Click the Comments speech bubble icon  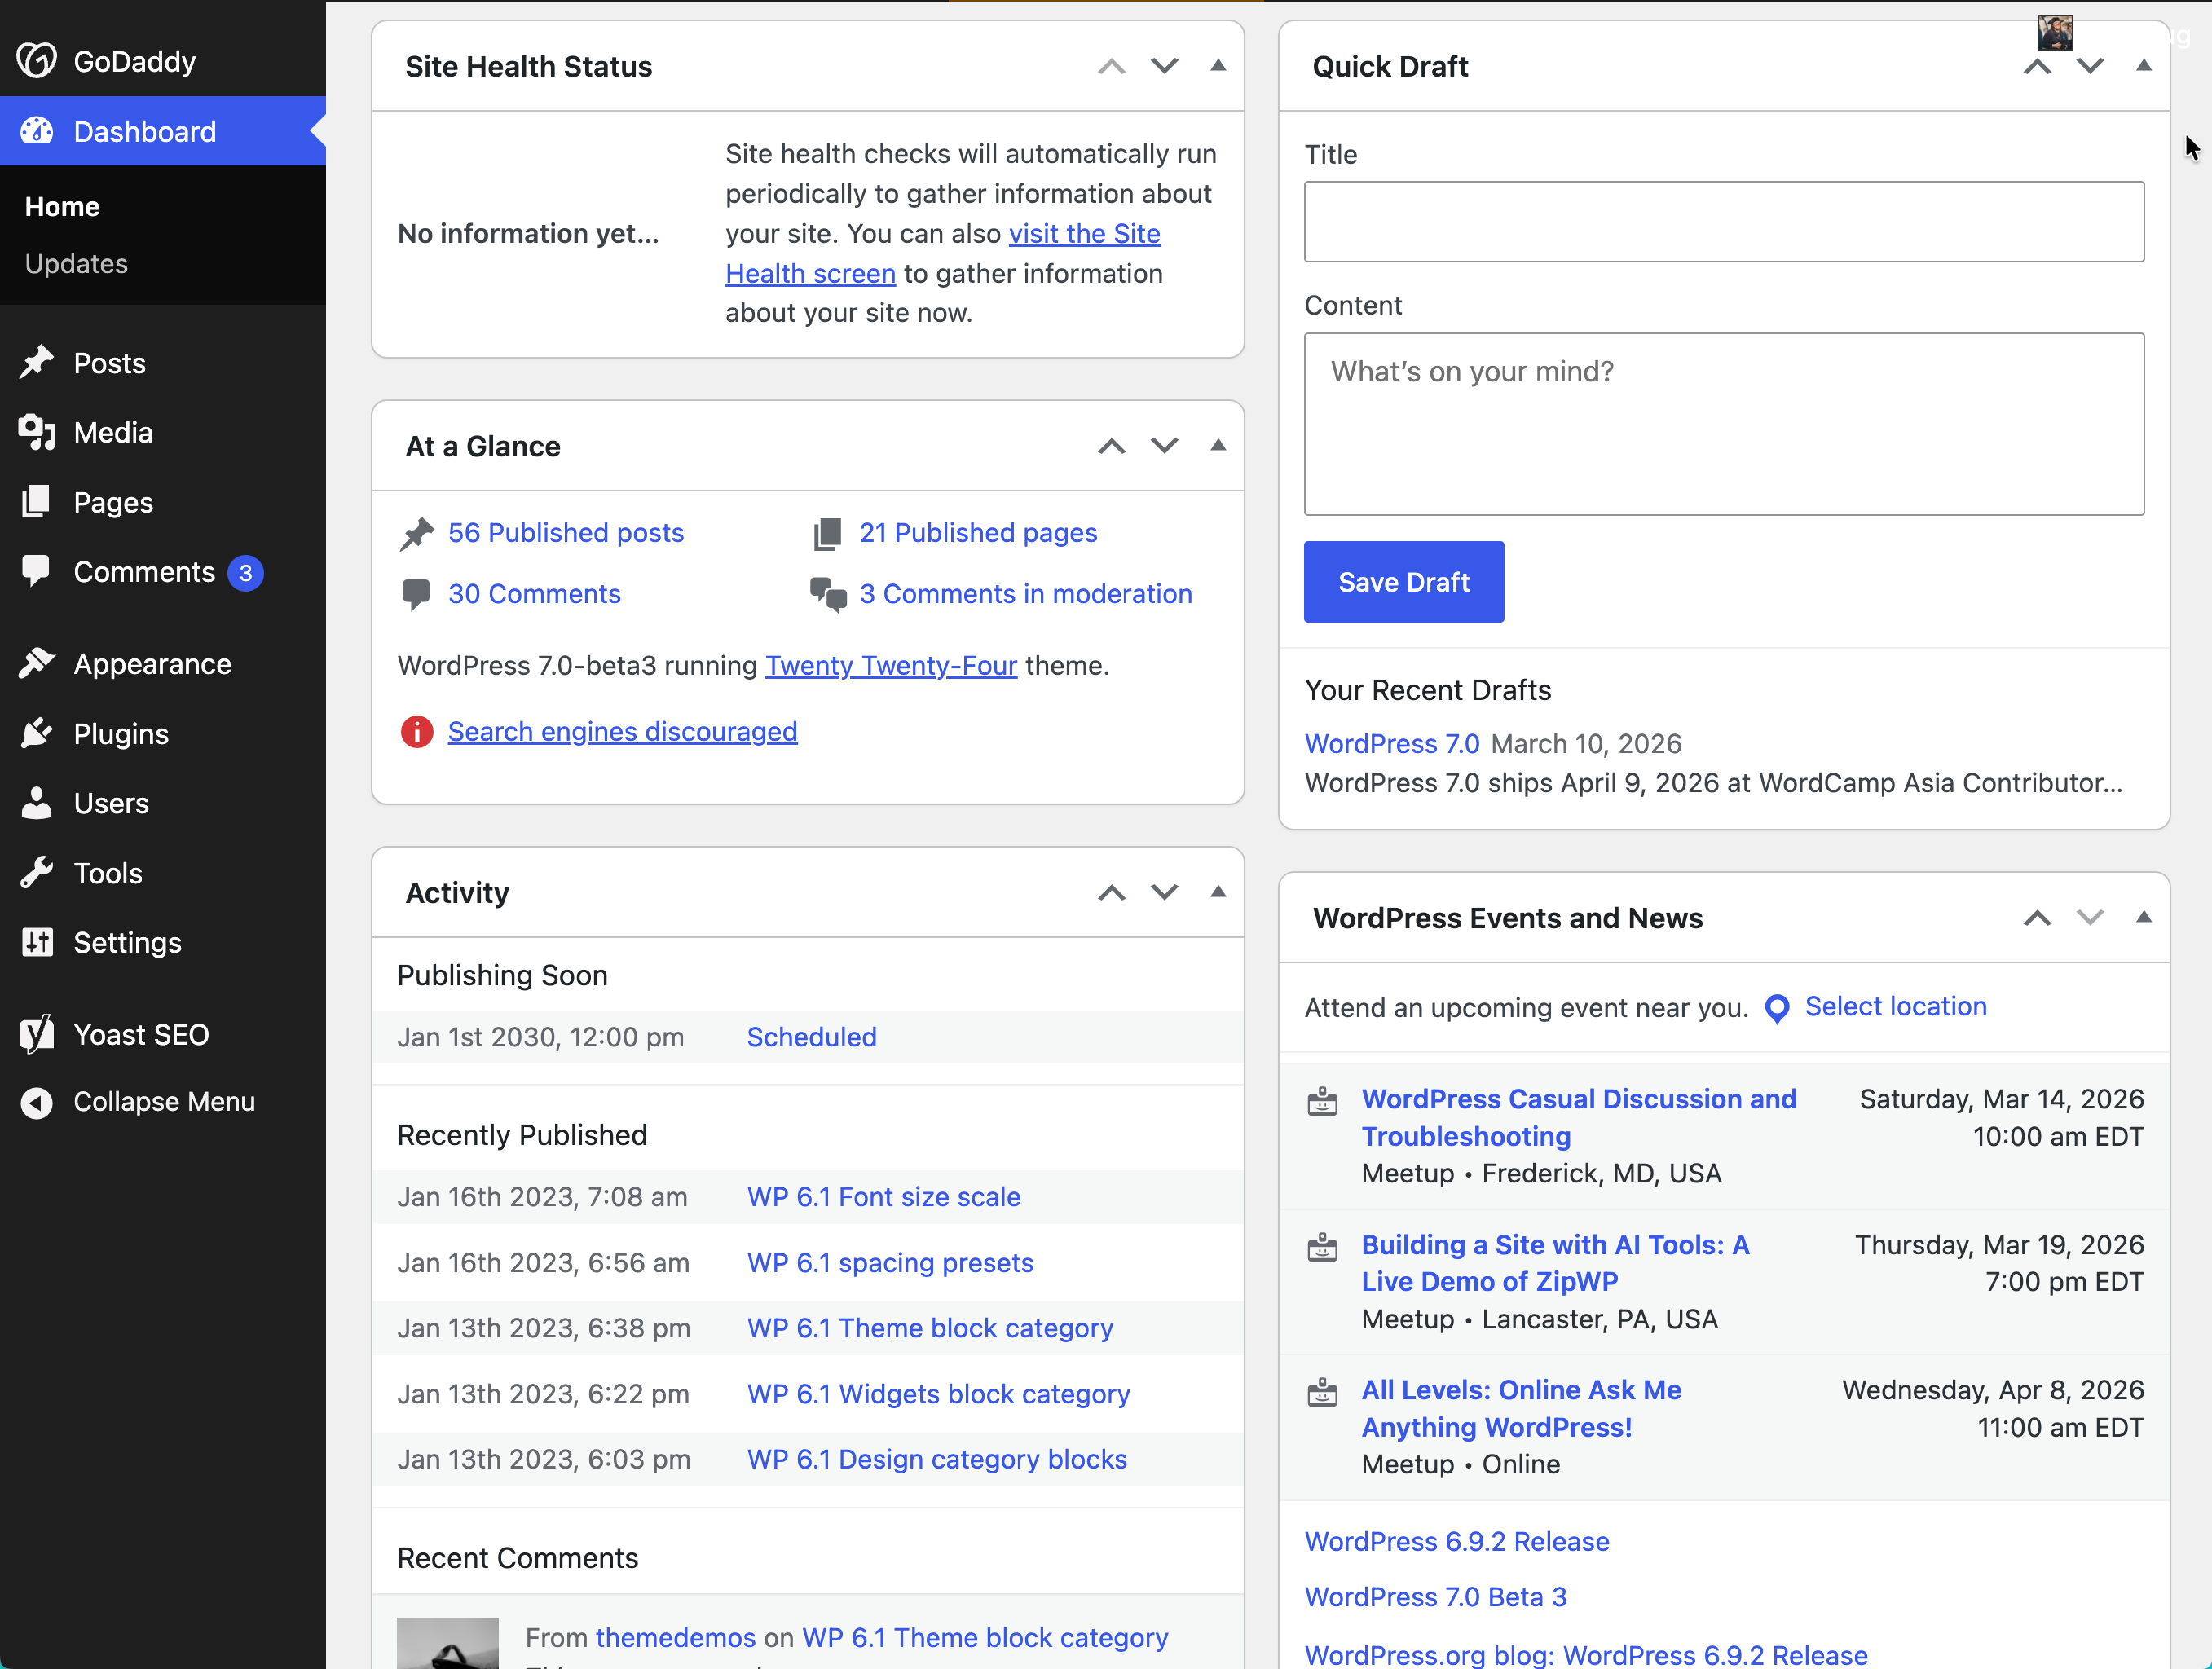(x=37, y=572)
